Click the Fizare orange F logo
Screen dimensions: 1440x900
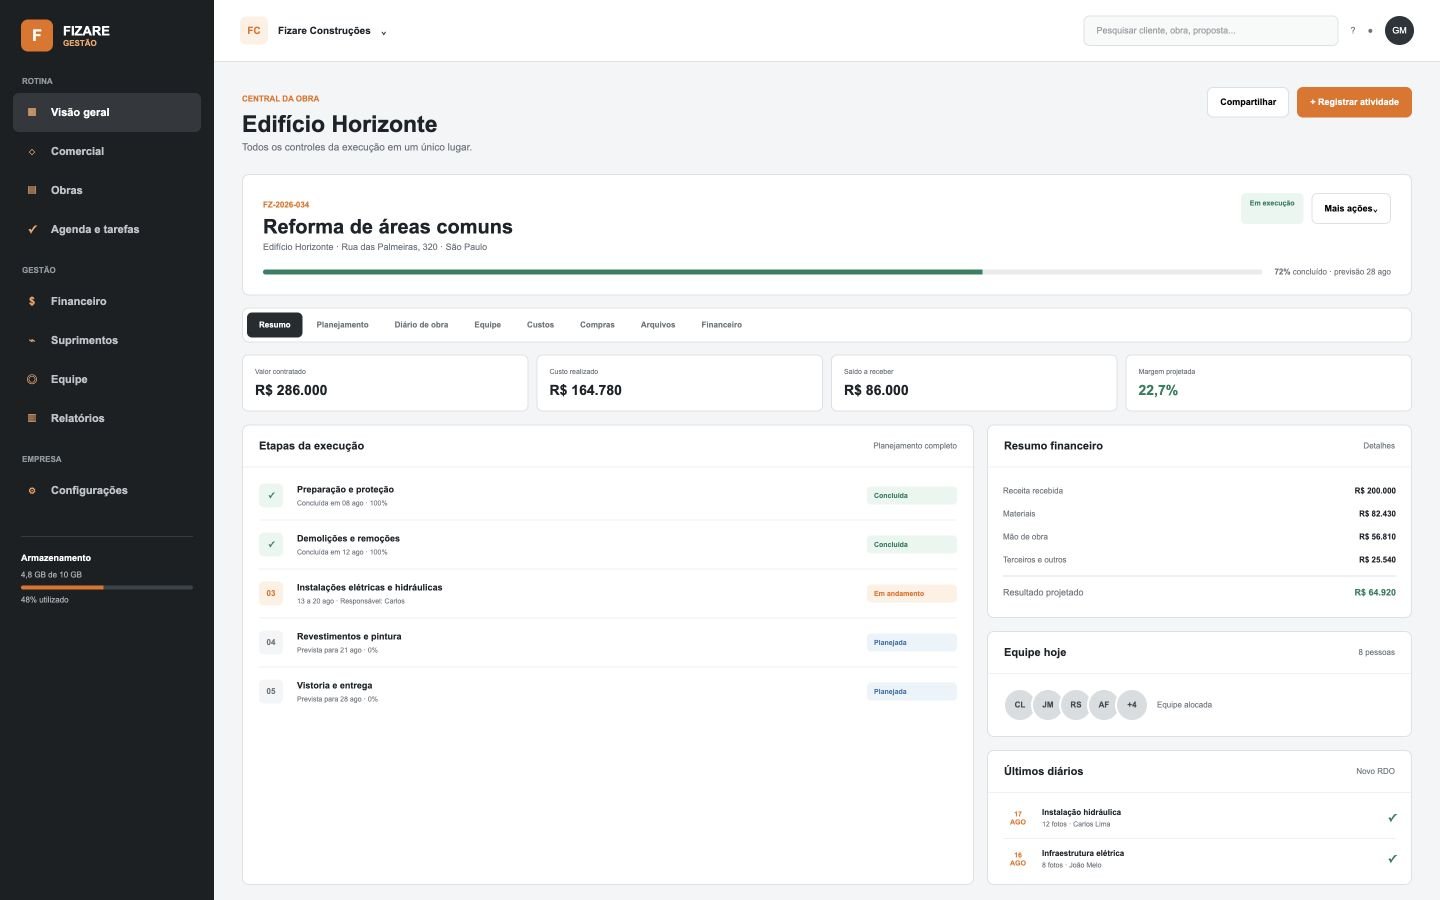coord(37,35)
